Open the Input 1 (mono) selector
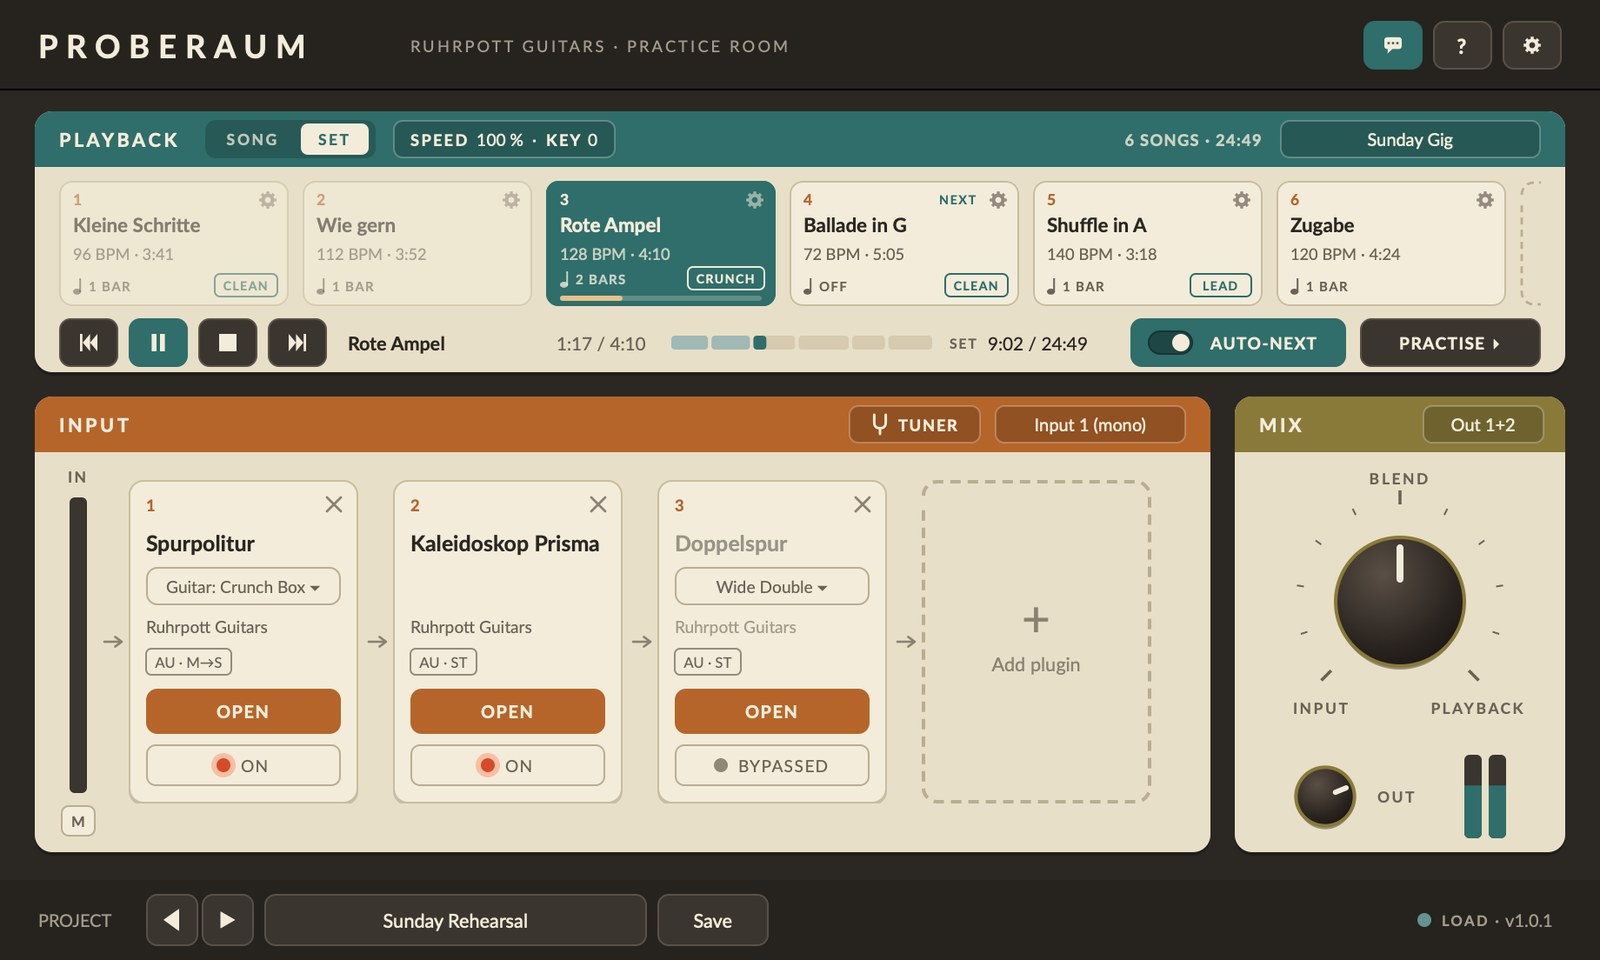The image size is (1600, 960). [x=1090, y=424]
